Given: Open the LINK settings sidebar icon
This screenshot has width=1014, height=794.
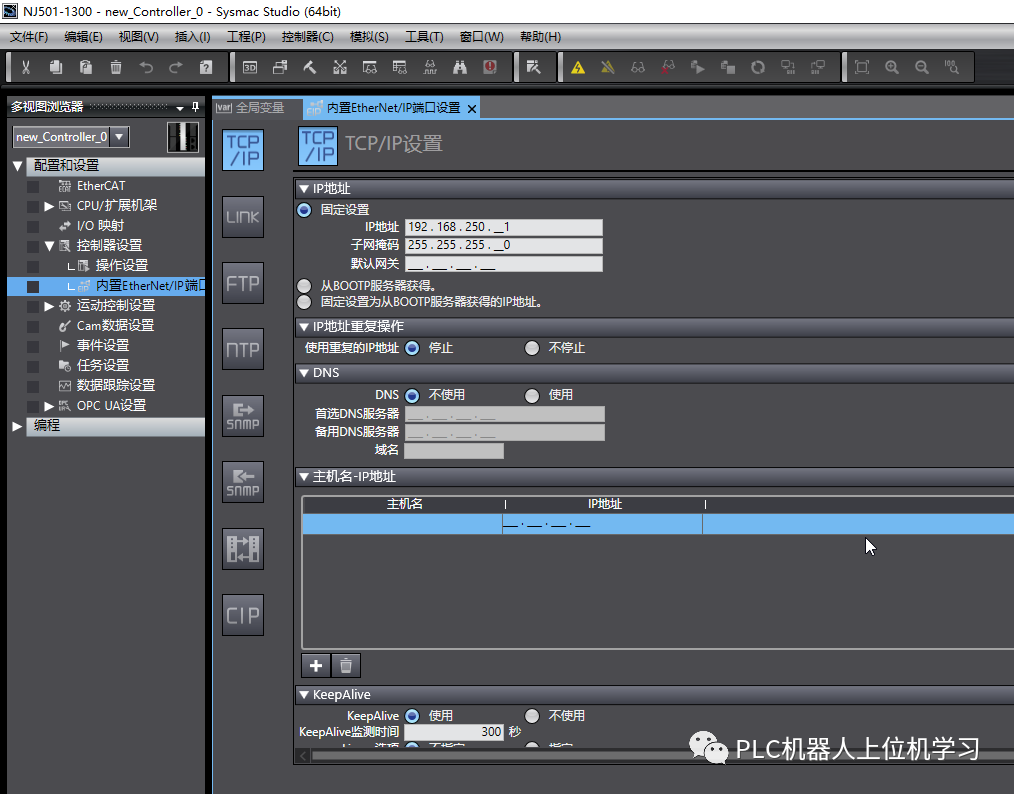Looking at the screenshot, I should tap(243, 217).
